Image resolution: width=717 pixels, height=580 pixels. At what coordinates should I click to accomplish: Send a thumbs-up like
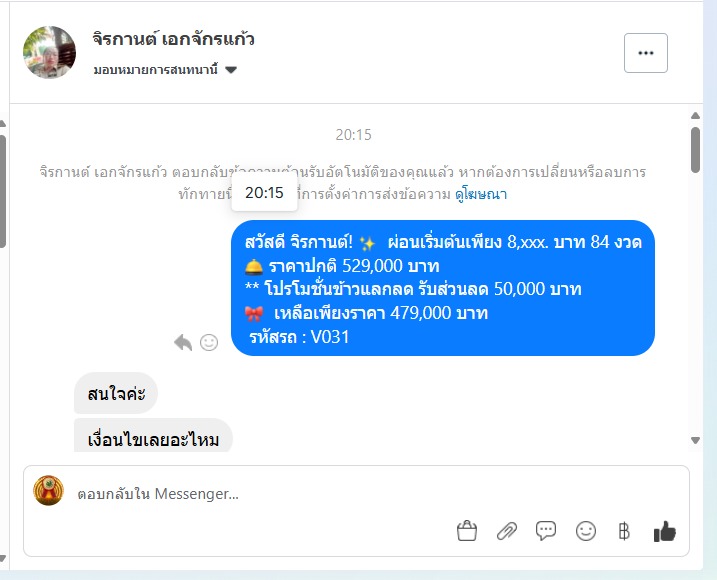[664, 531]
